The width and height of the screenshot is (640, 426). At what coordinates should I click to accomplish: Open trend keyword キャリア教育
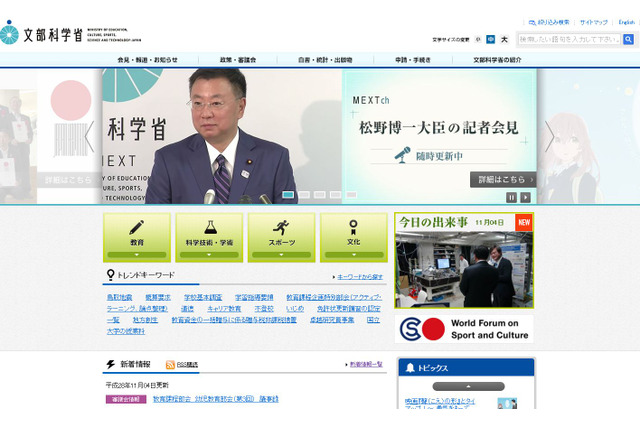224,309
